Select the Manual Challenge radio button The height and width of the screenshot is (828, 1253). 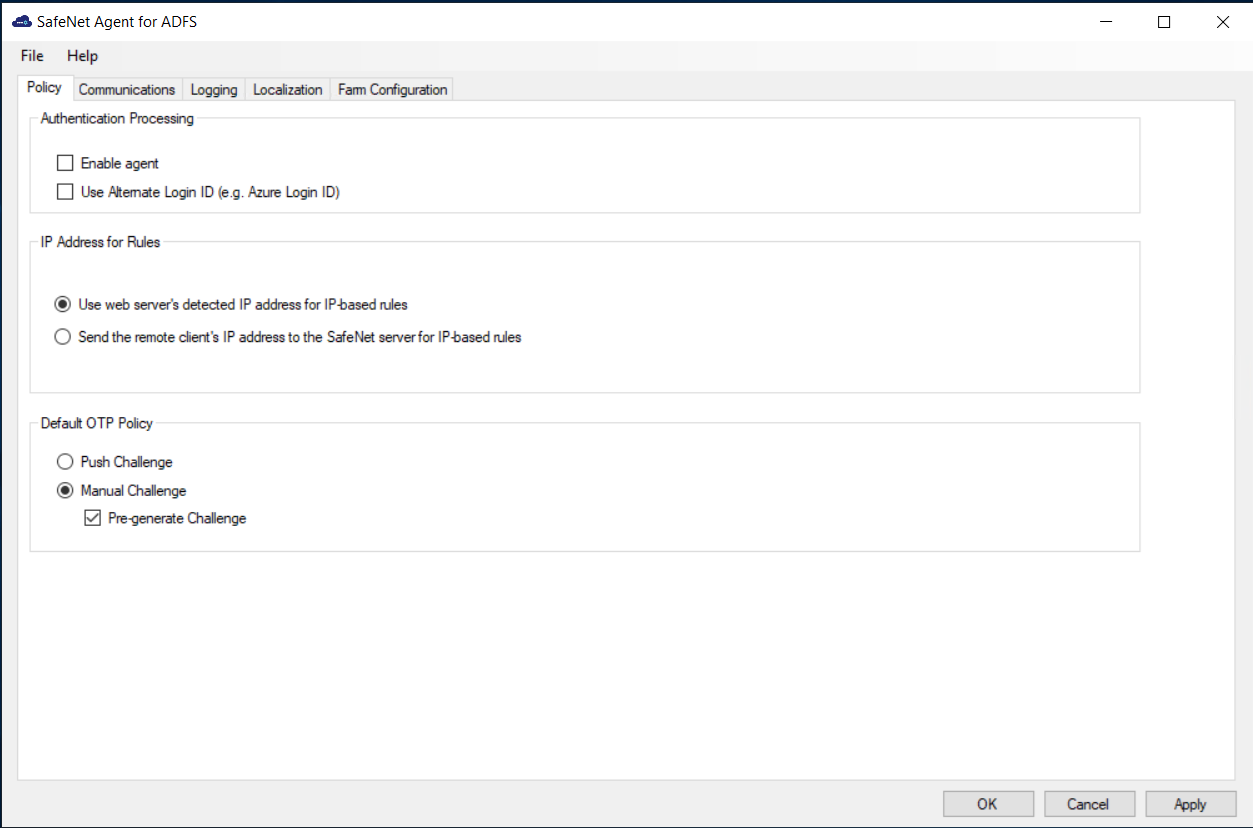pos(65,490)
